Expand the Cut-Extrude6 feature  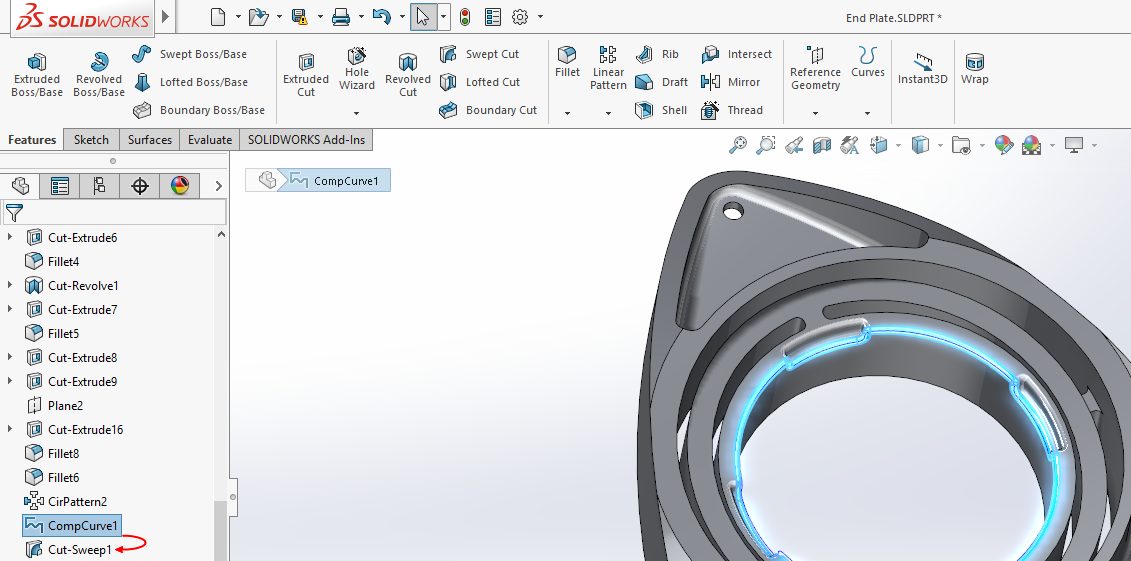point(10,237)
